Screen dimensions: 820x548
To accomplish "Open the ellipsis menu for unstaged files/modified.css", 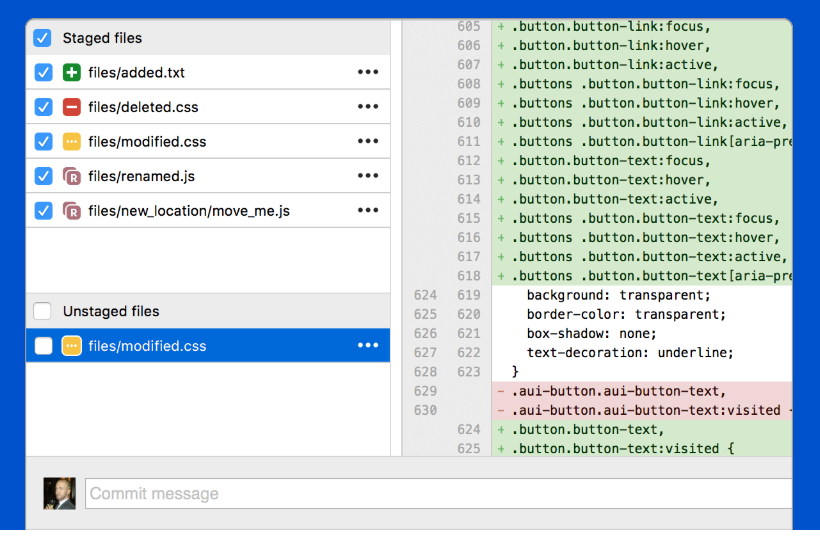I will click(368, 345).
